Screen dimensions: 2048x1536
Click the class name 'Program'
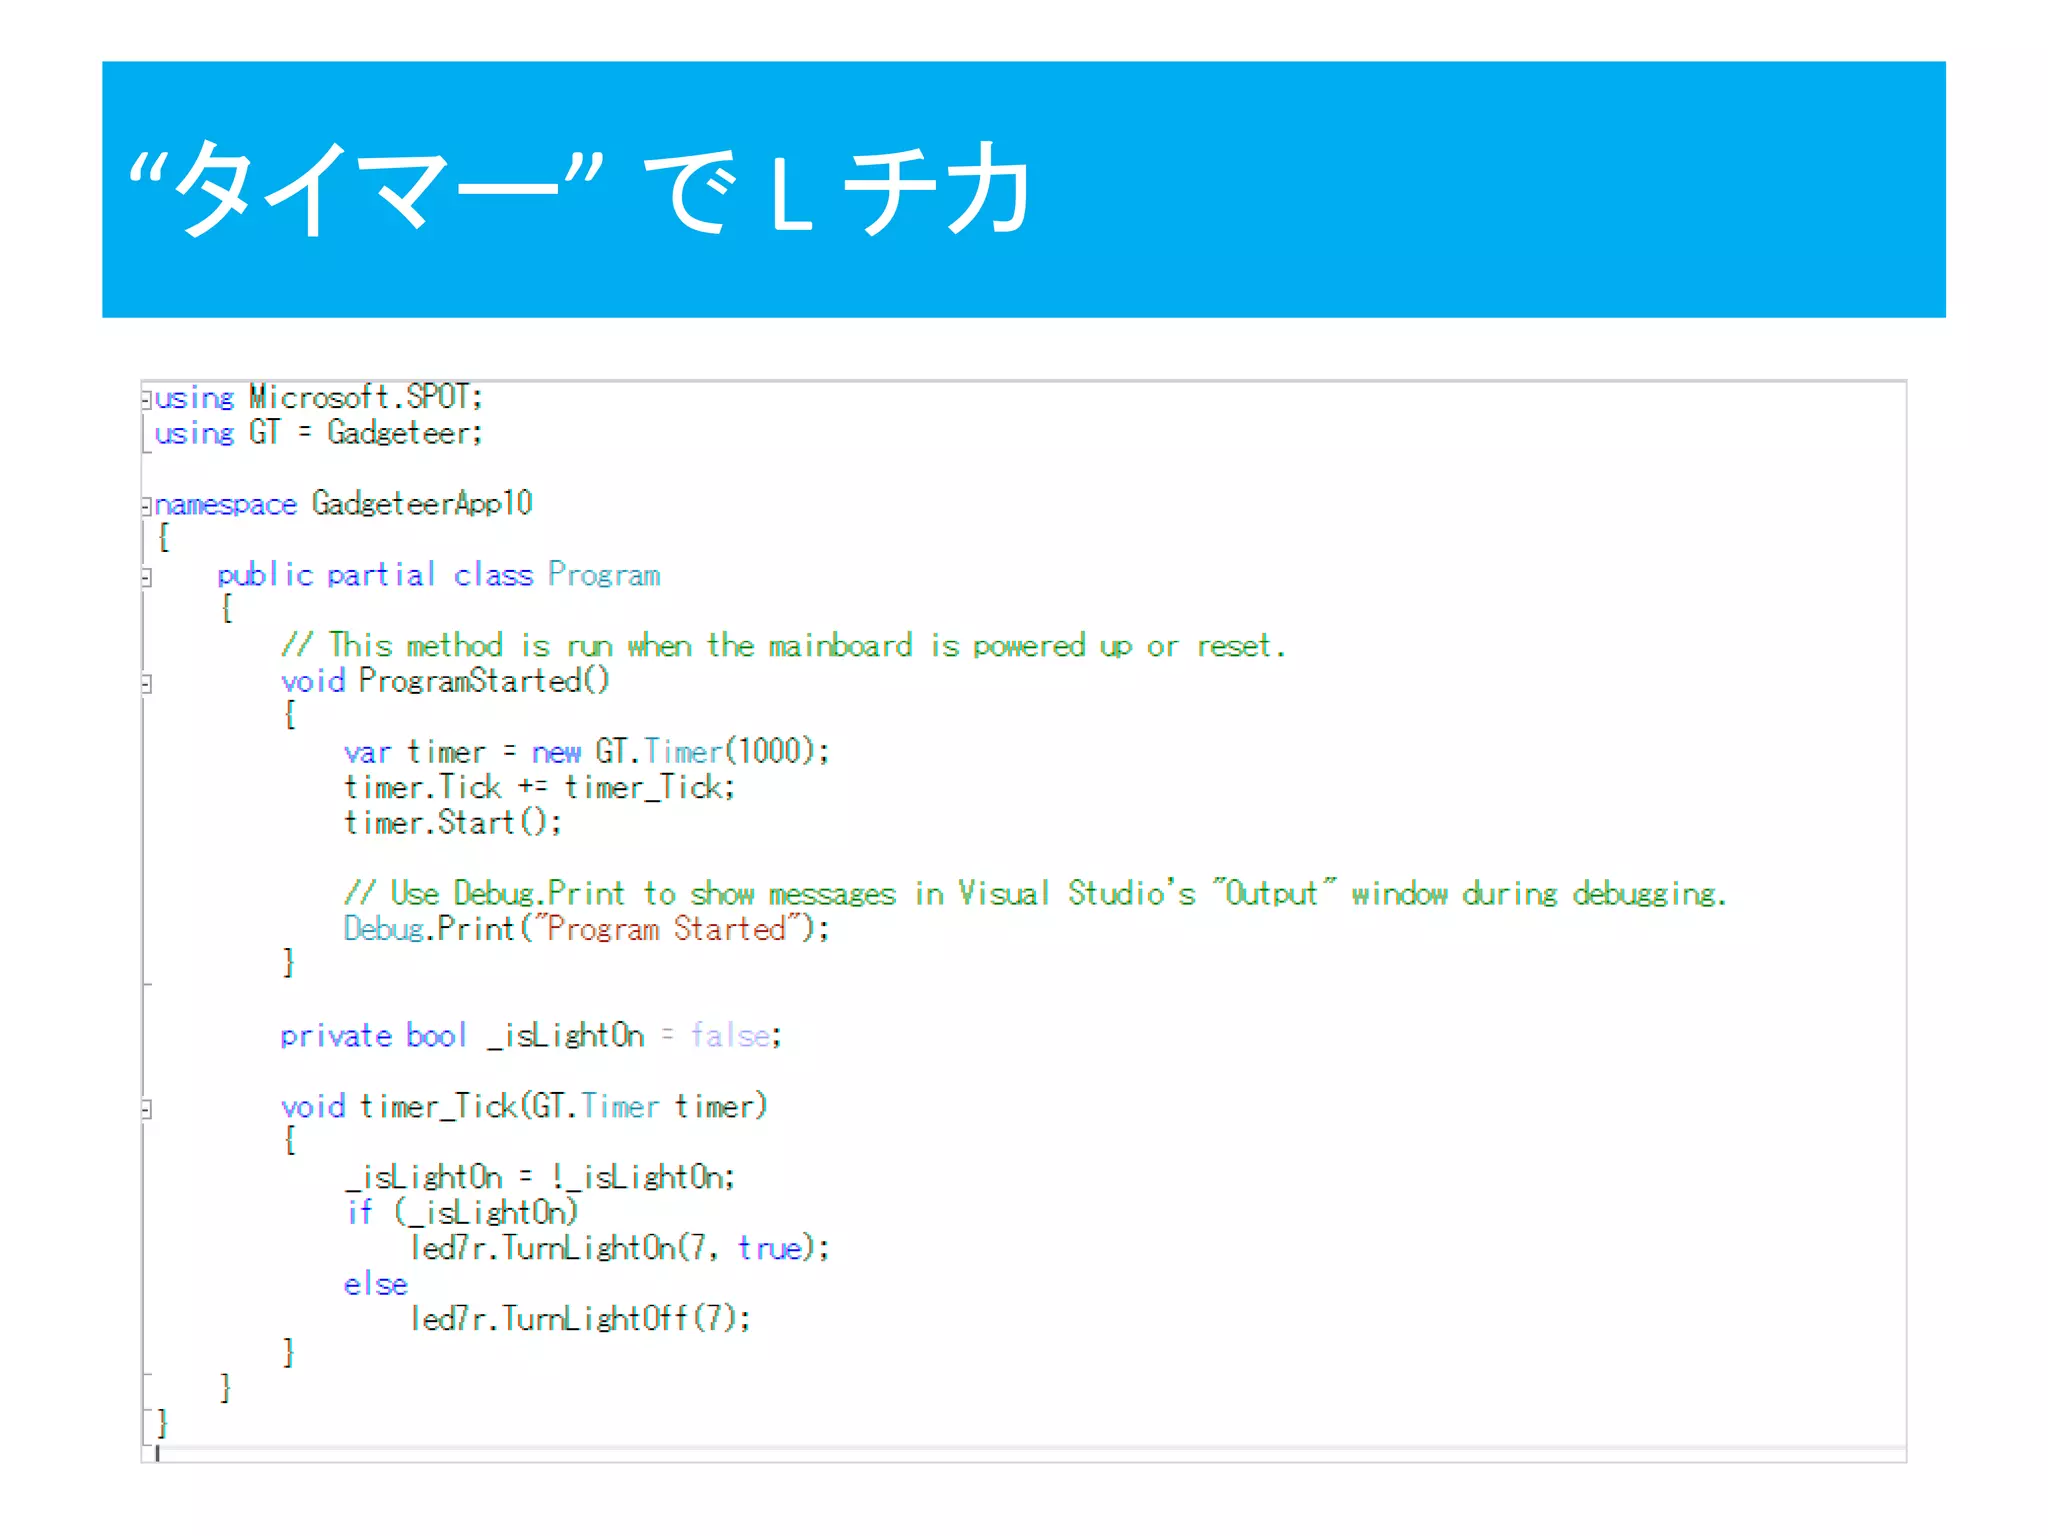click(x=604, y=575)
